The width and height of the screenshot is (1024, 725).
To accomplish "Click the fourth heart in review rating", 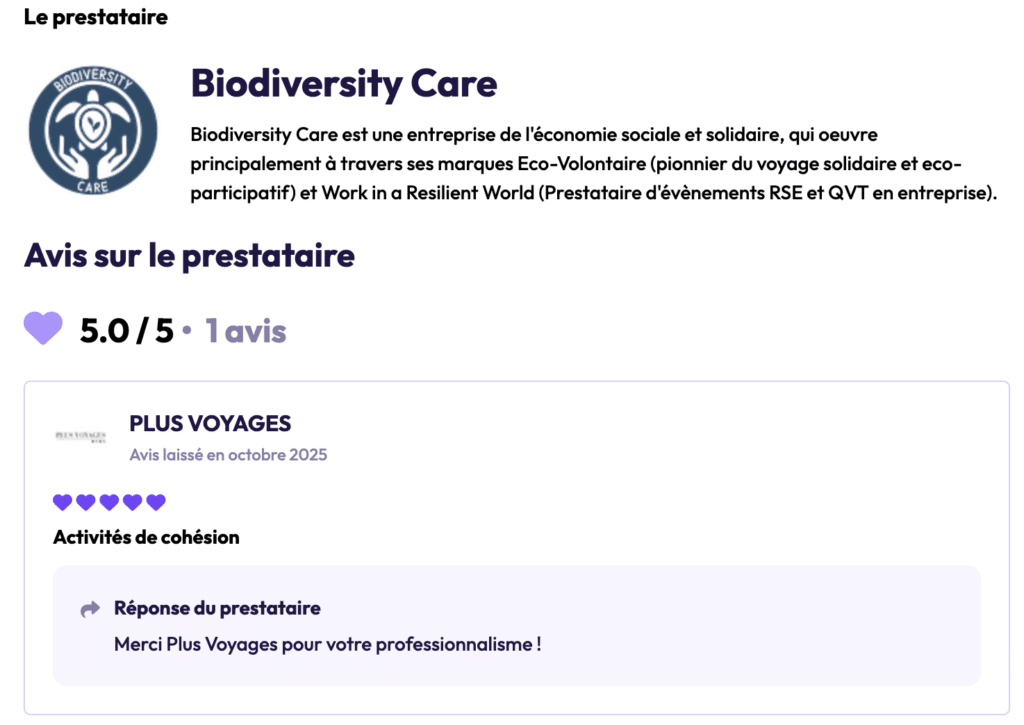I will click(x=132, y=502).
